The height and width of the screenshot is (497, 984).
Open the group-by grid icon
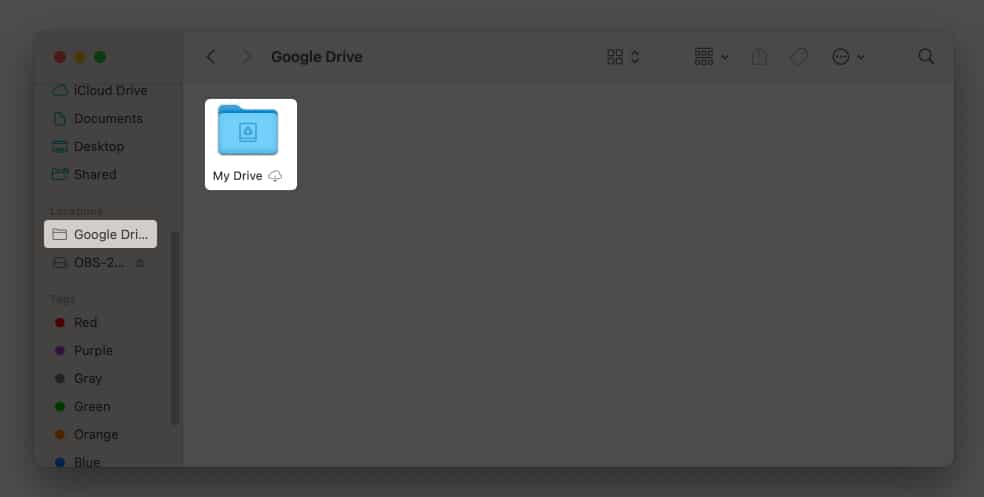click(x=703, y=56)
